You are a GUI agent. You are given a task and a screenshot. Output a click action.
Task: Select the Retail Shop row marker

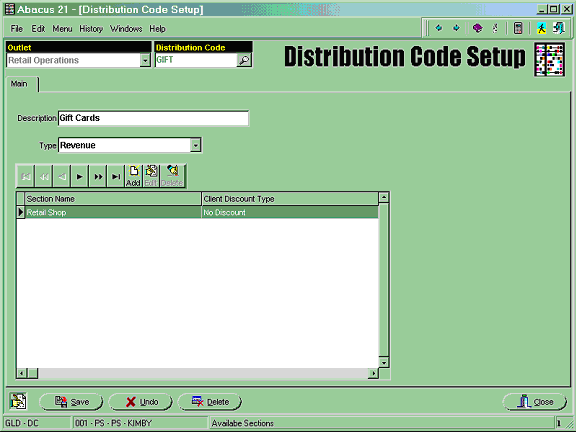(21, 212)
